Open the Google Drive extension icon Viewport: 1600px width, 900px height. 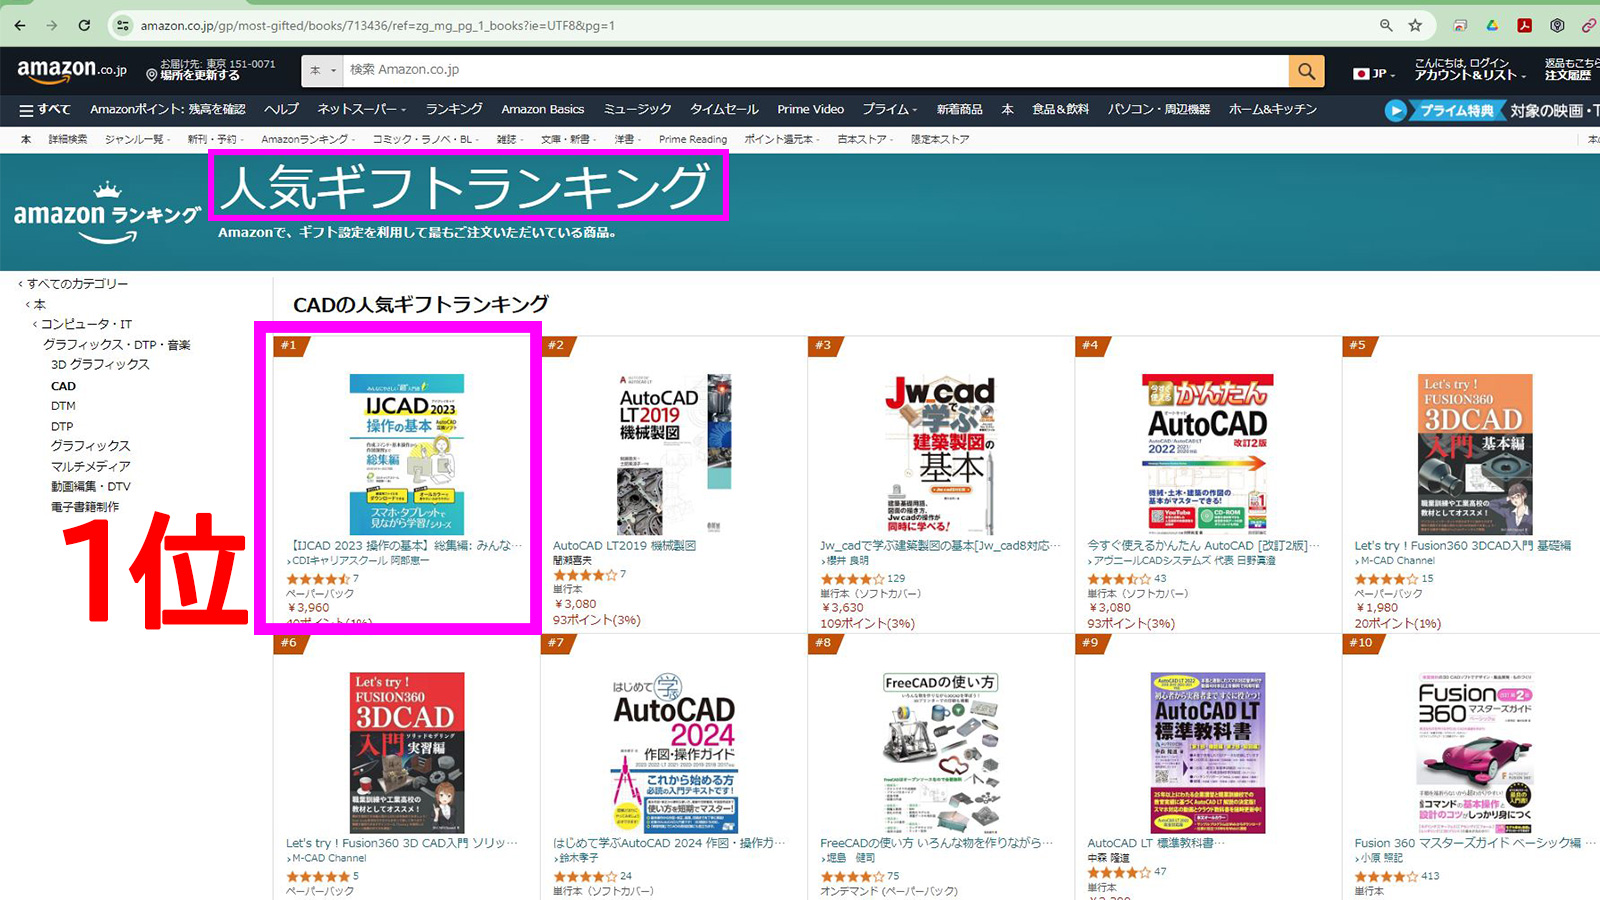[x=1492, y=25]
